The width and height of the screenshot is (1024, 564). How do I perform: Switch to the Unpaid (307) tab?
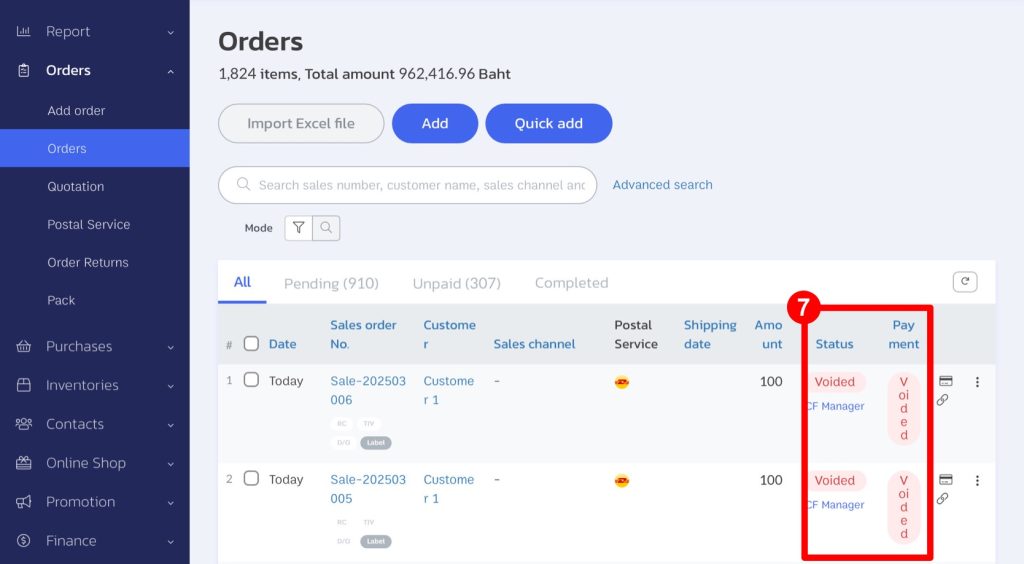456,283
